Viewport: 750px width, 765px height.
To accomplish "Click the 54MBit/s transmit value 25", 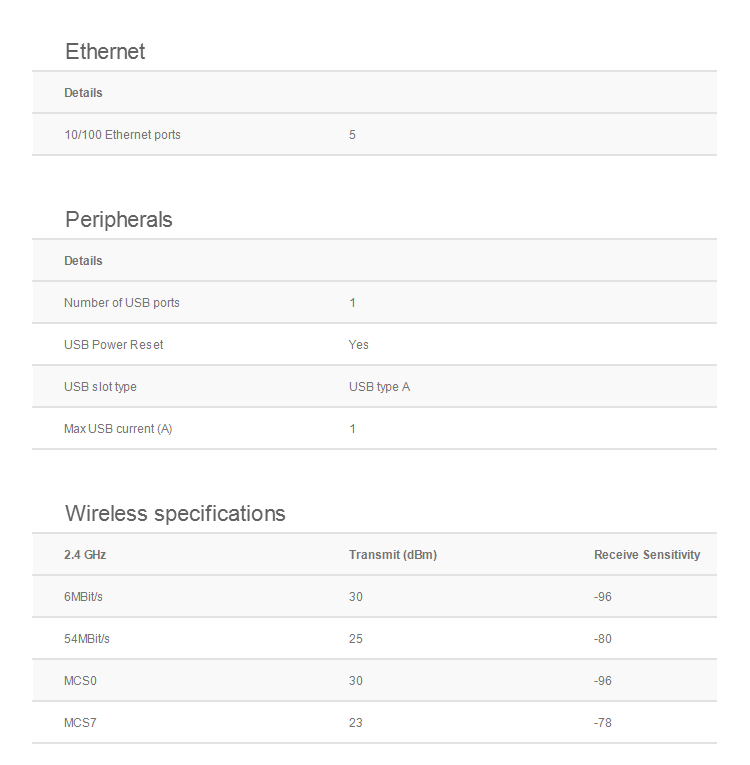I will point(356,639).
